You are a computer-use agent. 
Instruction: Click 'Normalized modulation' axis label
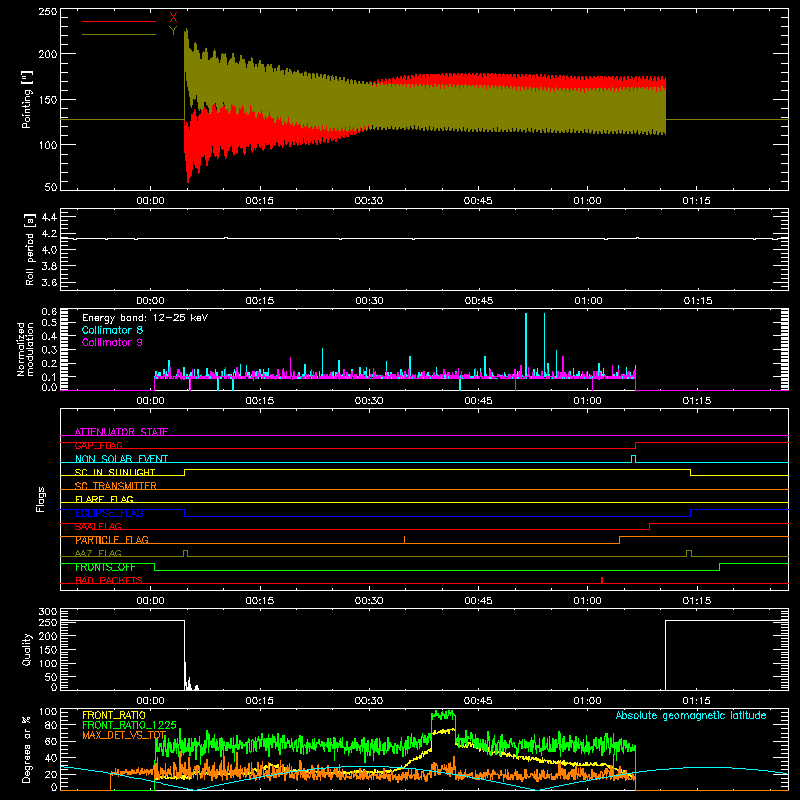pyautogui.click(x=26, y=349)
